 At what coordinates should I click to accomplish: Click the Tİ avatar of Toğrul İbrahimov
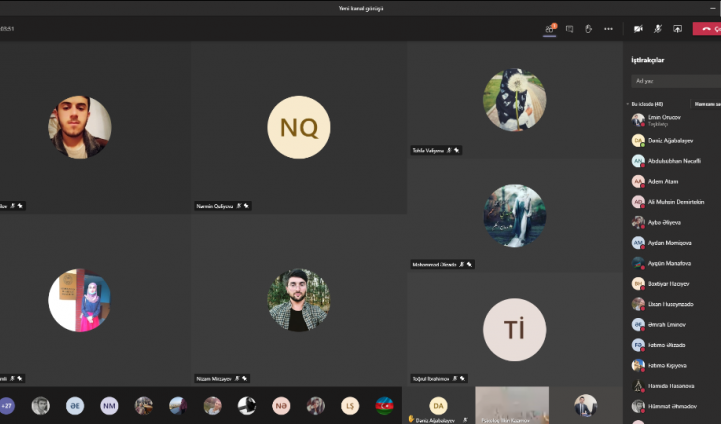coord(515,330)
